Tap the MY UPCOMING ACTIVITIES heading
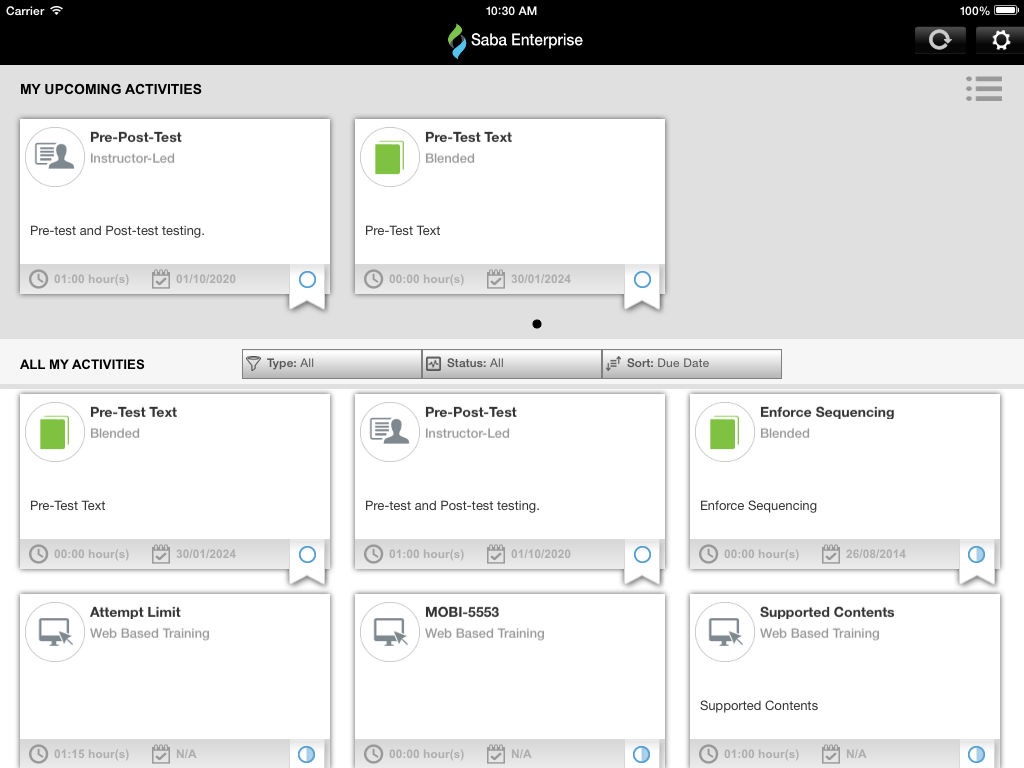This screenshot has height=768, width=1024. 111,89
